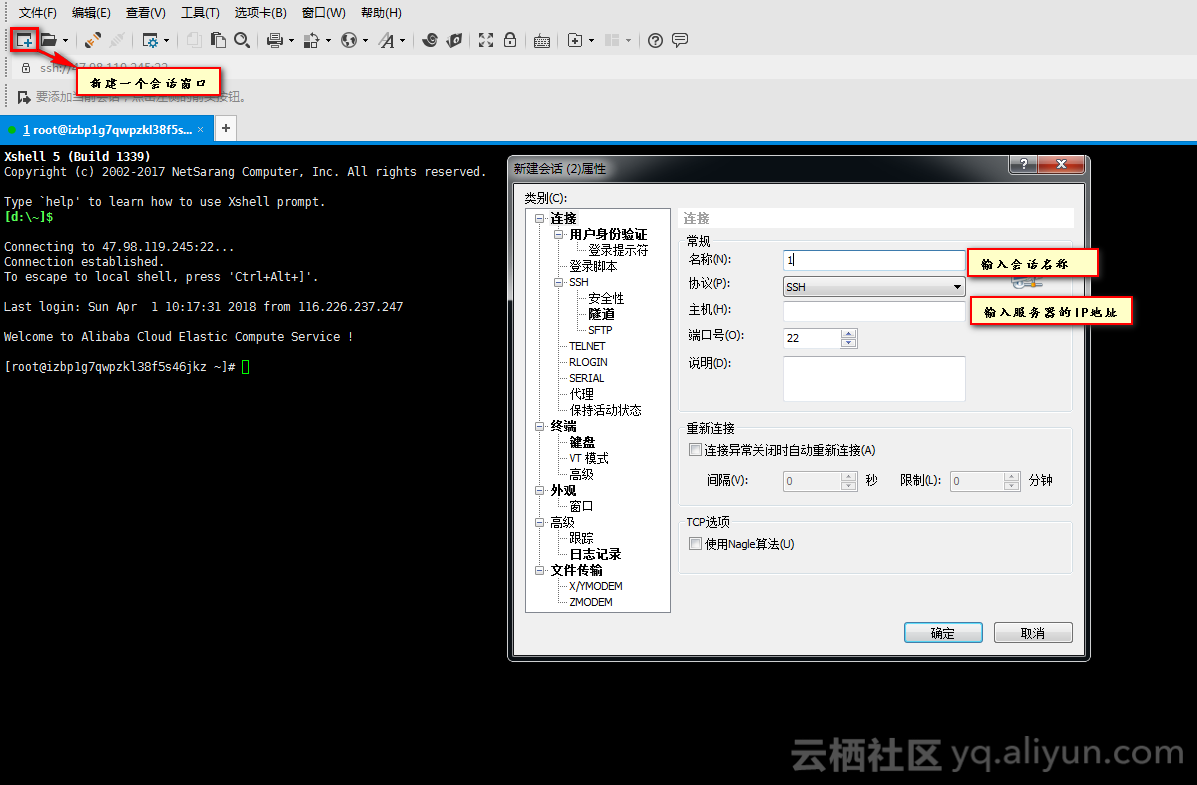The height and width of the screenshot is (785, 1197).
Task: Click the Open session folder icon
Action: click(x=49, y=40)
